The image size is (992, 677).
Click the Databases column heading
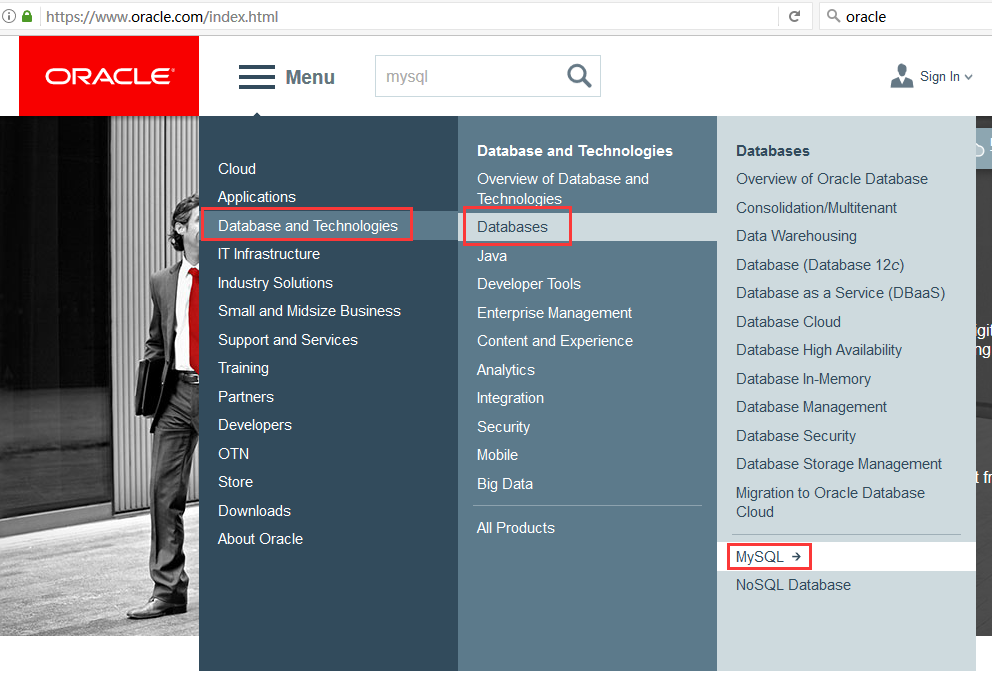point(773,151)
